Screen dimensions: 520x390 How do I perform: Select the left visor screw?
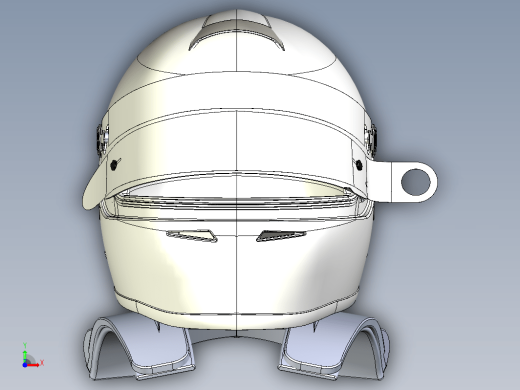coord(114,164)
